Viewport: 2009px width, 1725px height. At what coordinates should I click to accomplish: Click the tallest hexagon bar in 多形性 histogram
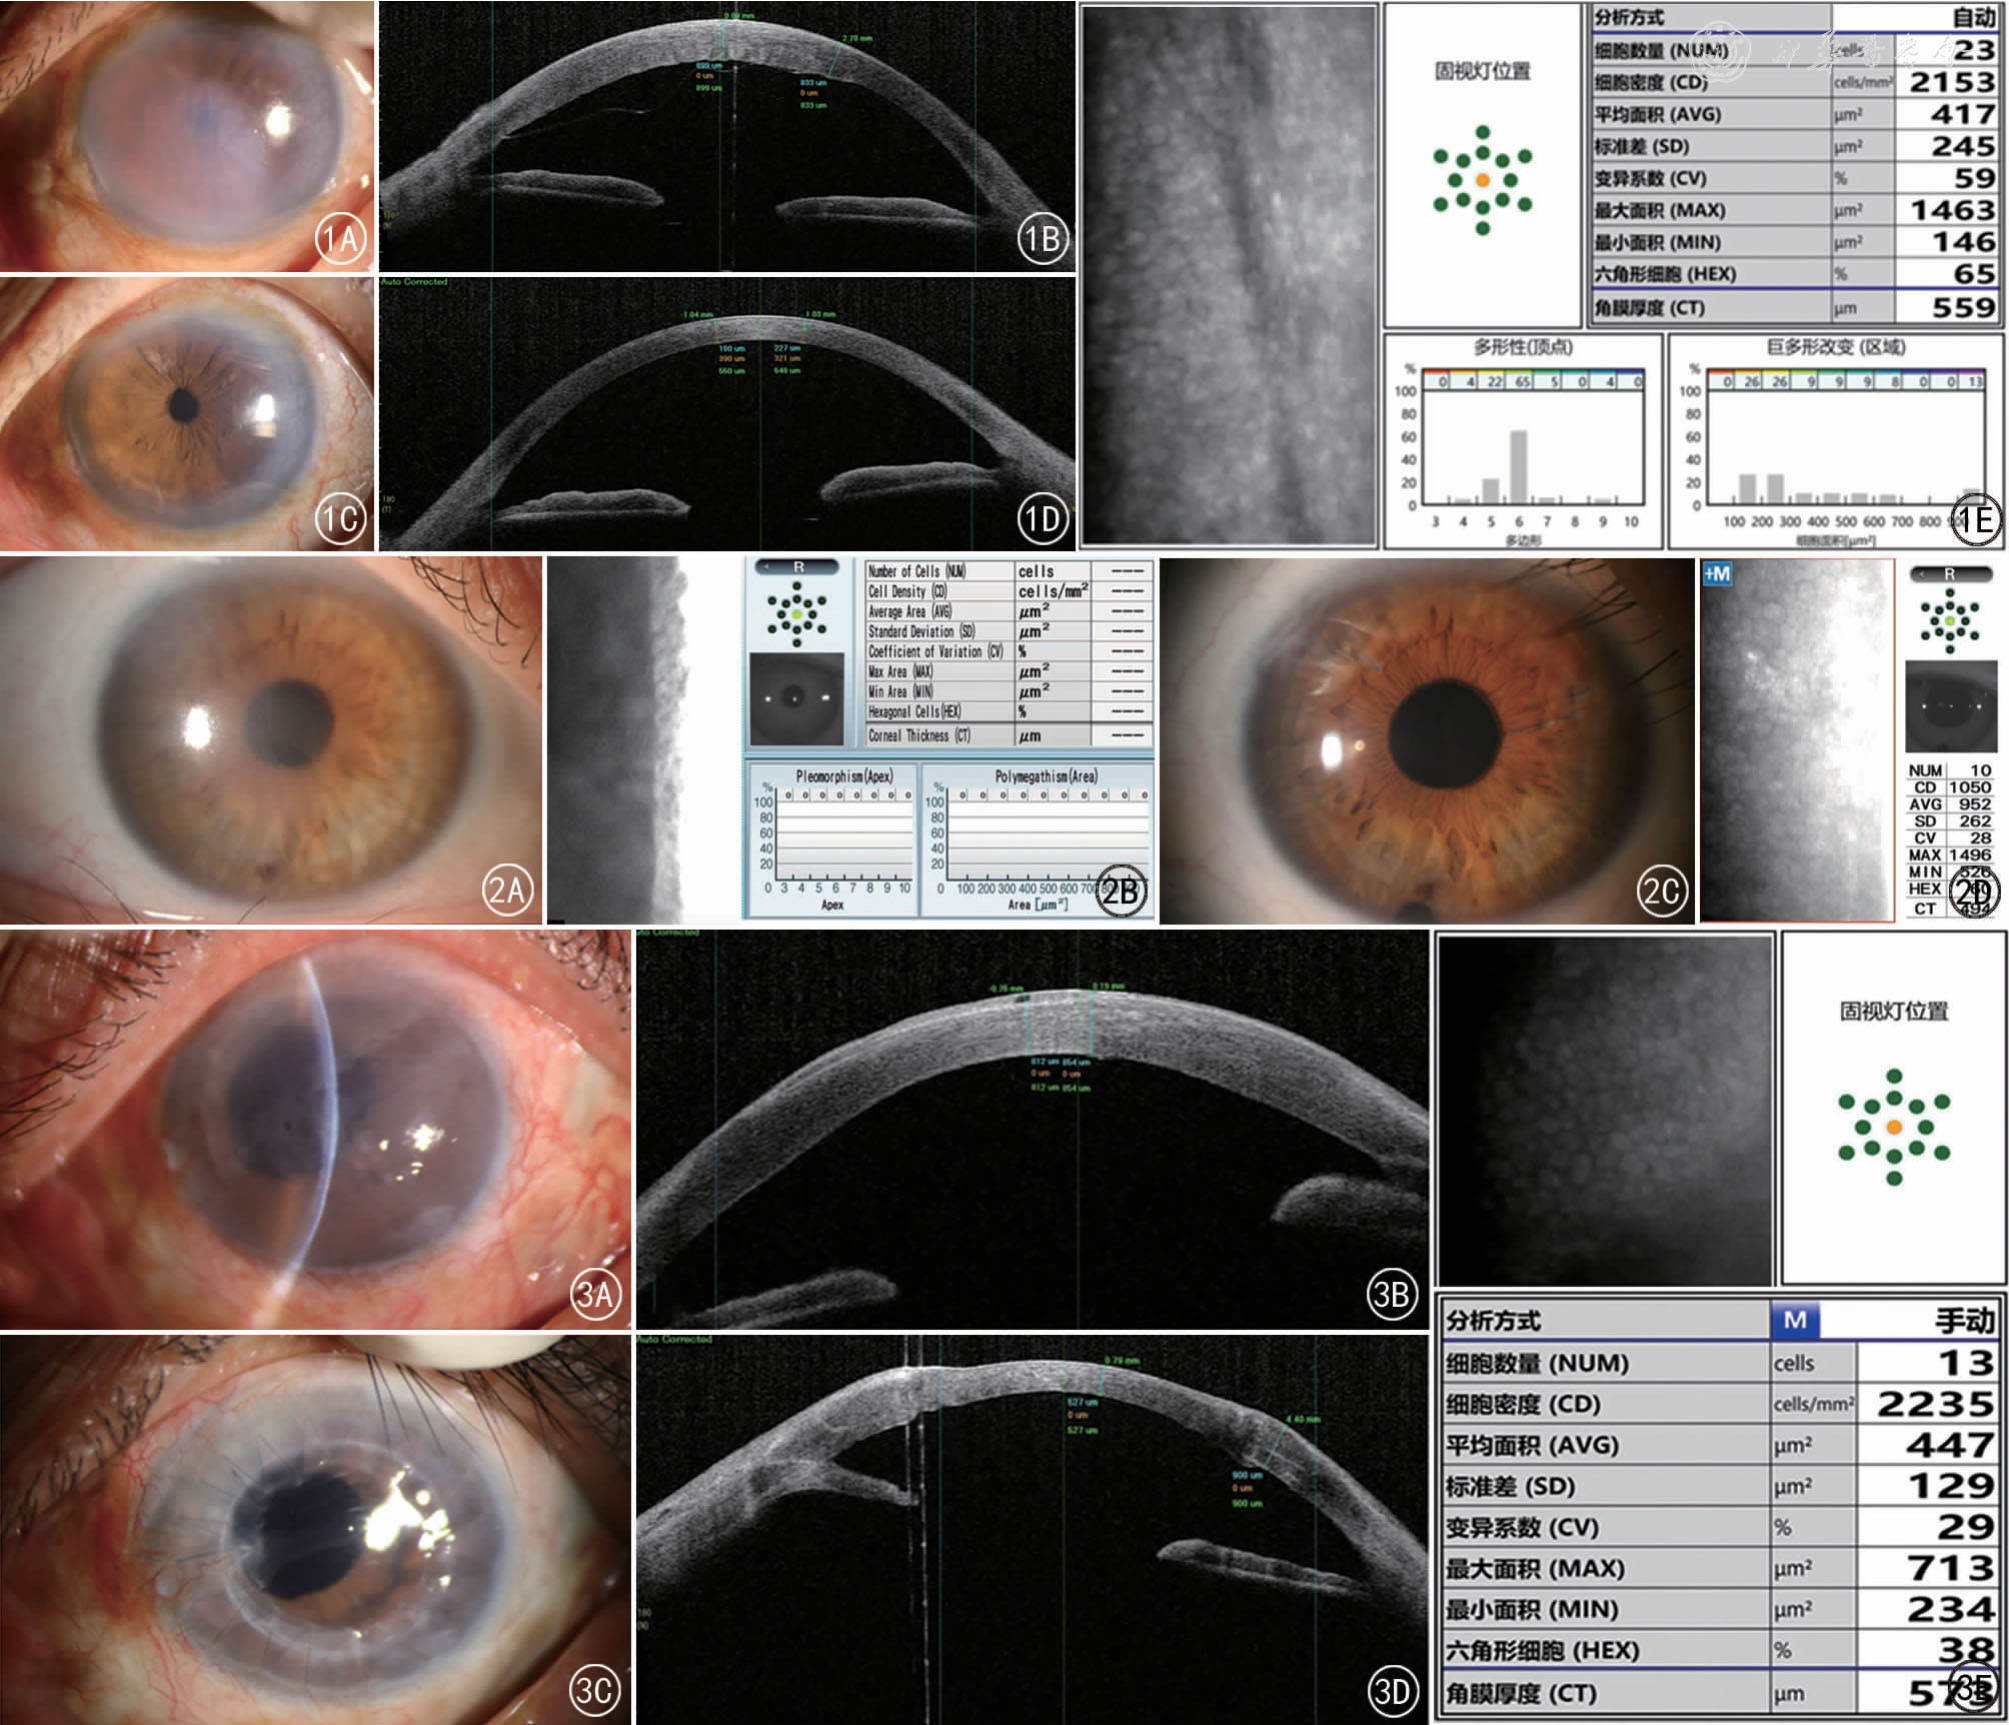(x=1518, y=466)
